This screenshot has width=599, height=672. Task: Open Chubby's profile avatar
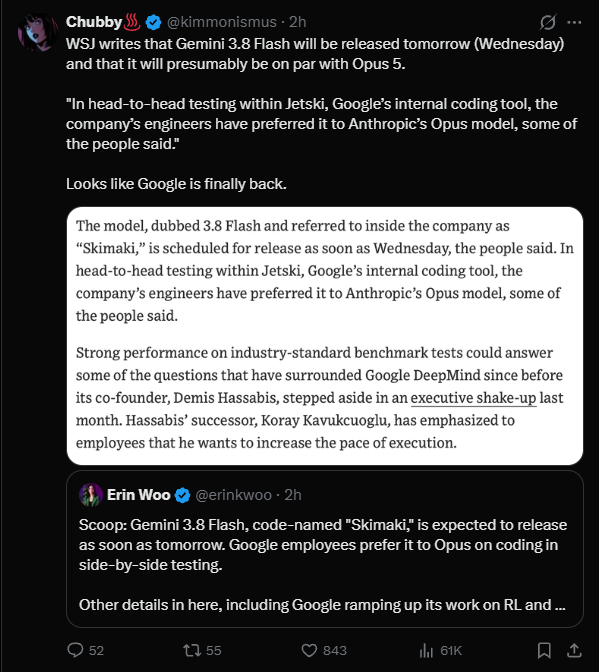(x=38, y=33)
